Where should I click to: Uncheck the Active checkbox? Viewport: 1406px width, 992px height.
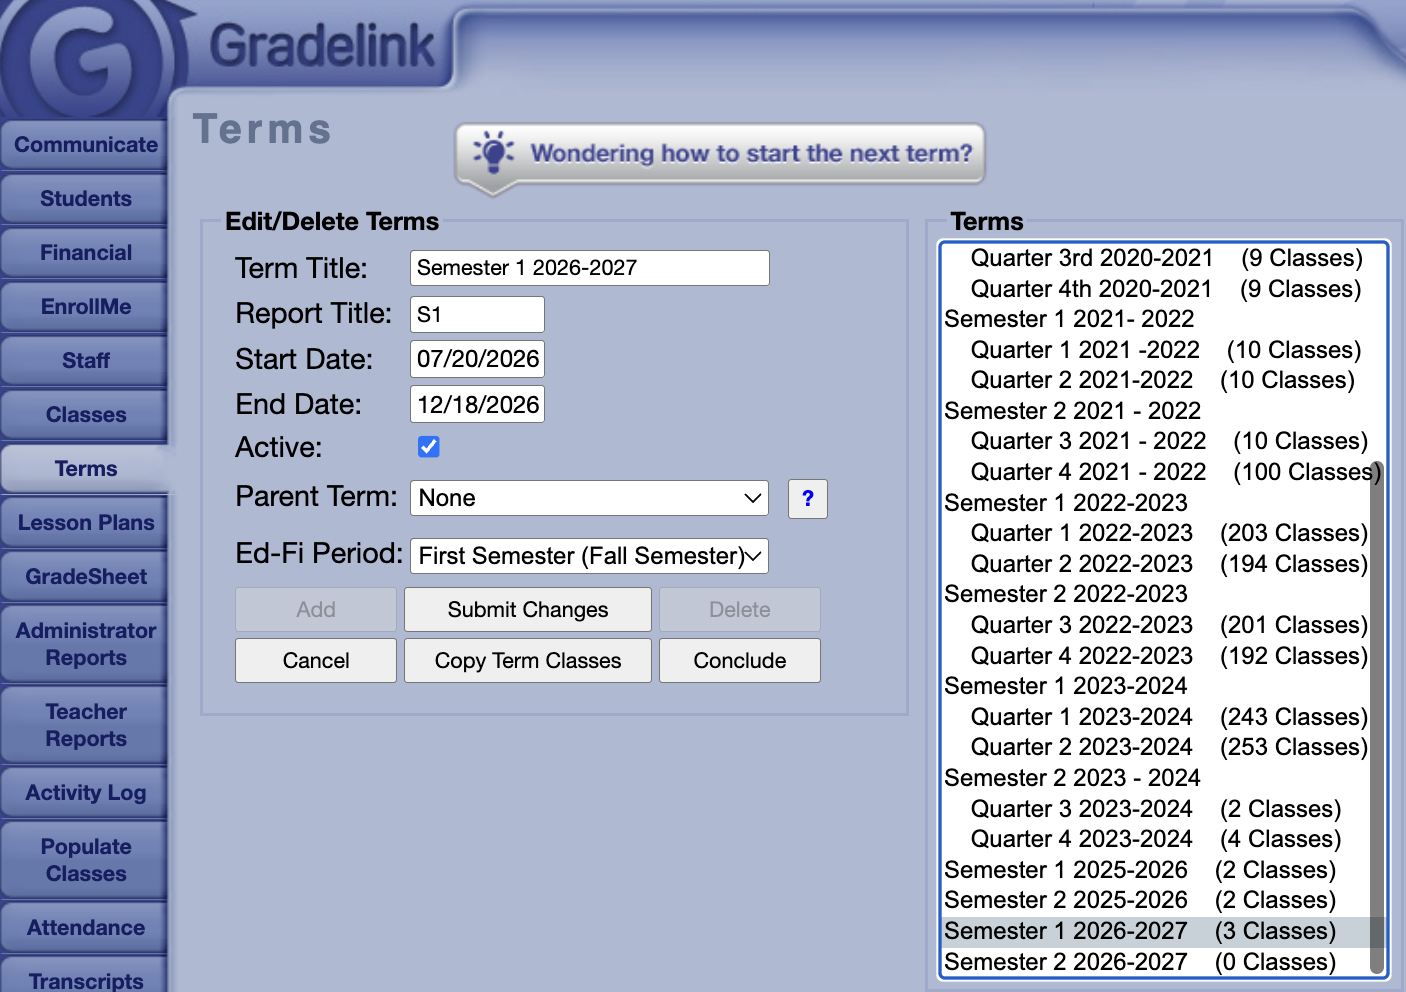click(429, 447)
